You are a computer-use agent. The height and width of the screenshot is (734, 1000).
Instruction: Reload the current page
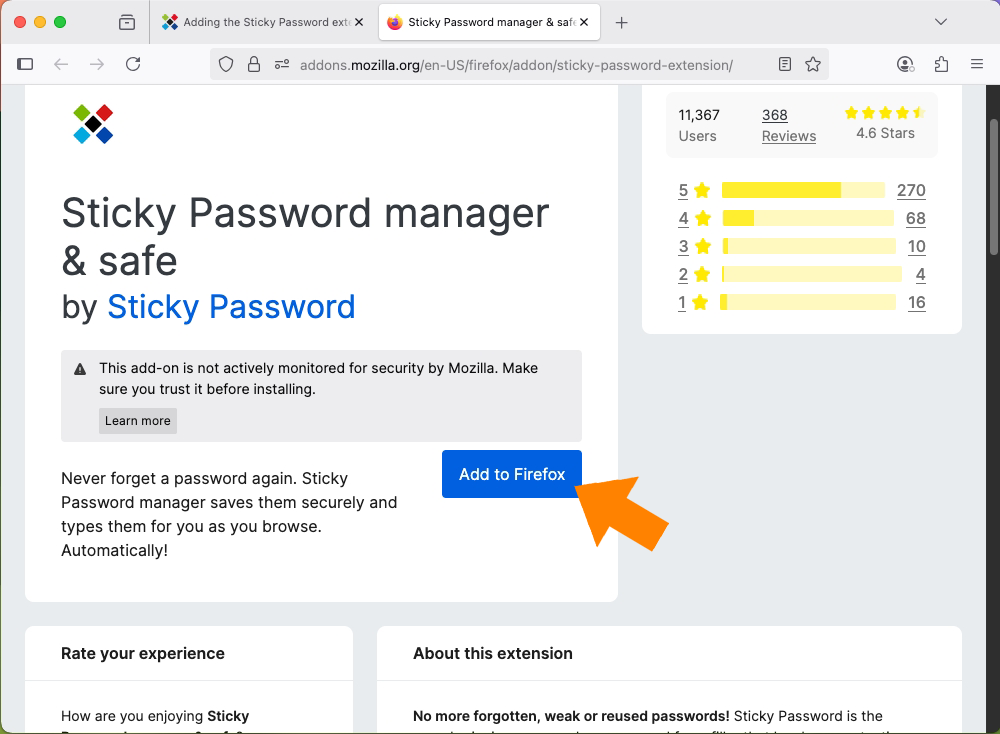click(133, 64)
